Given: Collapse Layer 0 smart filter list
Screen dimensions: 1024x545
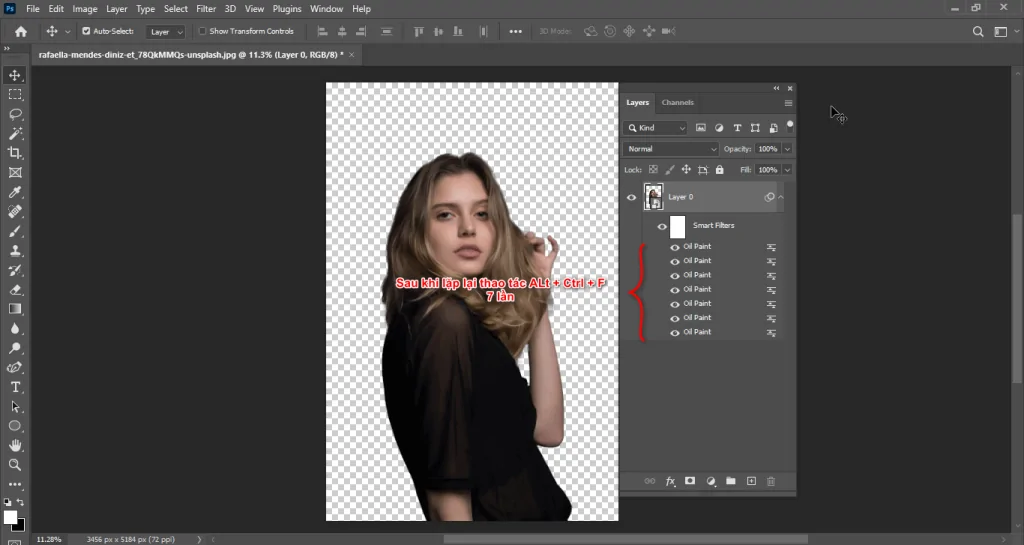Looking at the screenshot, I should point(780,197).
